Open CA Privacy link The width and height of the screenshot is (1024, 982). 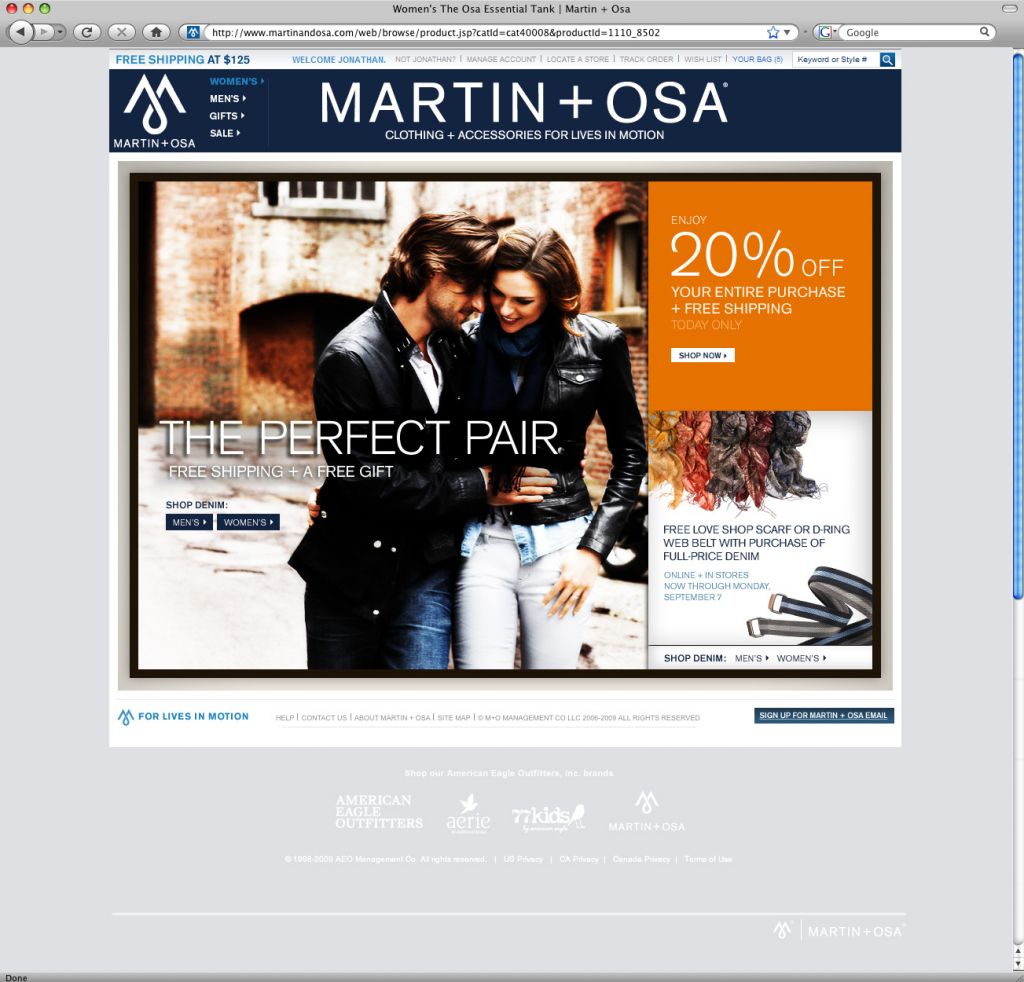click(579, 859)
